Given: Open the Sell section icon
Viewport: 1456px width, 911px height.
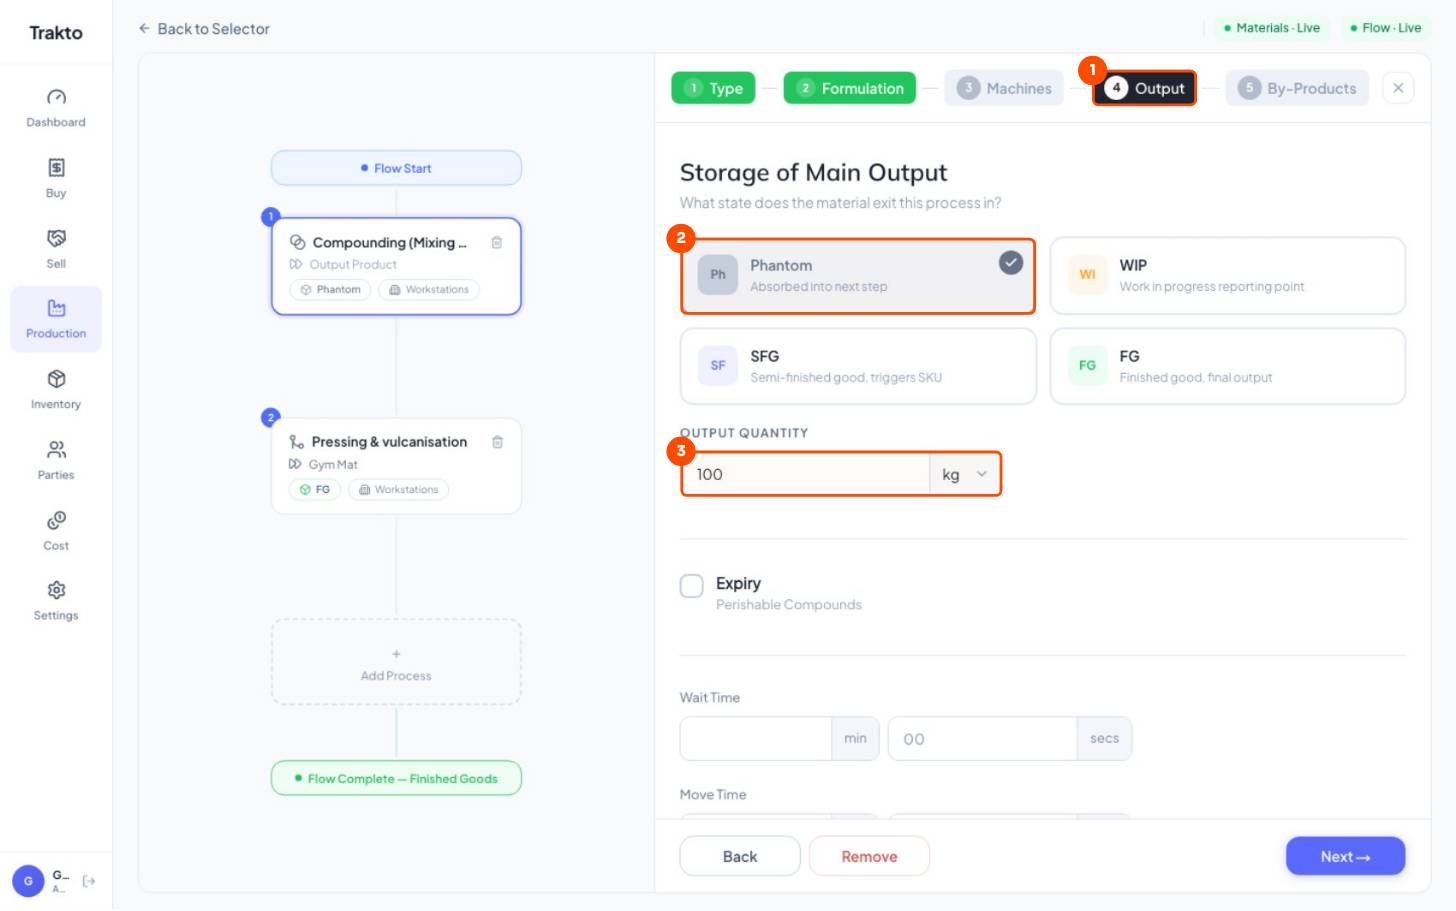Looking at the screenshot, I should coord(56,238).
